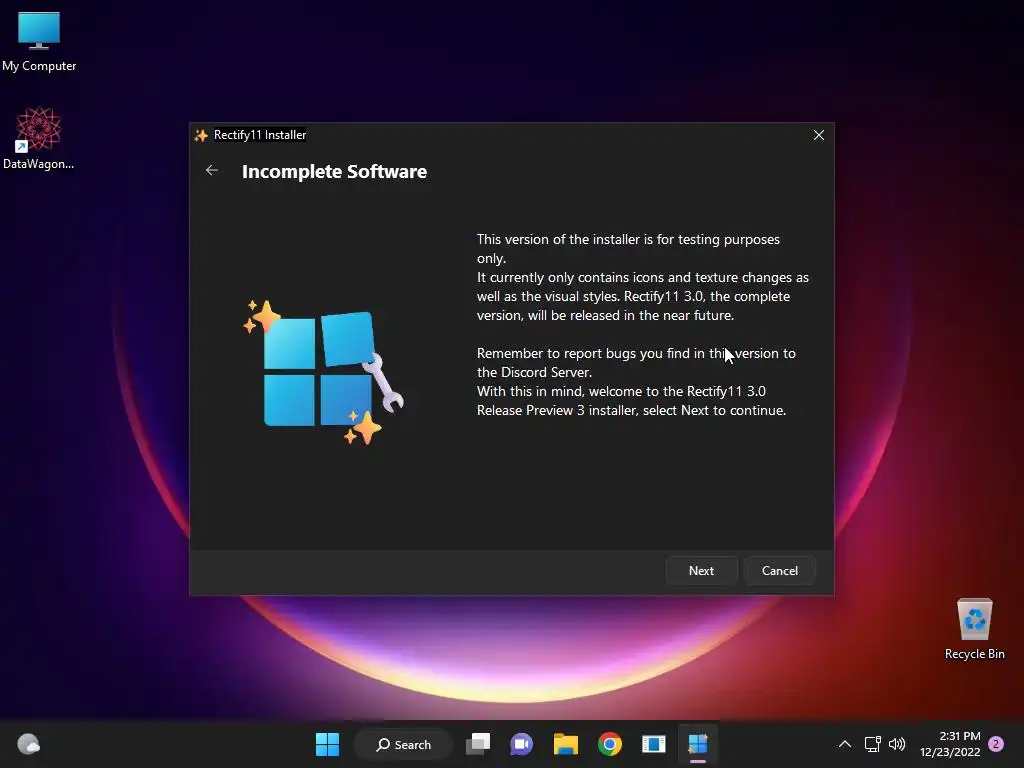Open the weather widget on the taskbar
1024x768 pixels.
(x=28, y=744)
